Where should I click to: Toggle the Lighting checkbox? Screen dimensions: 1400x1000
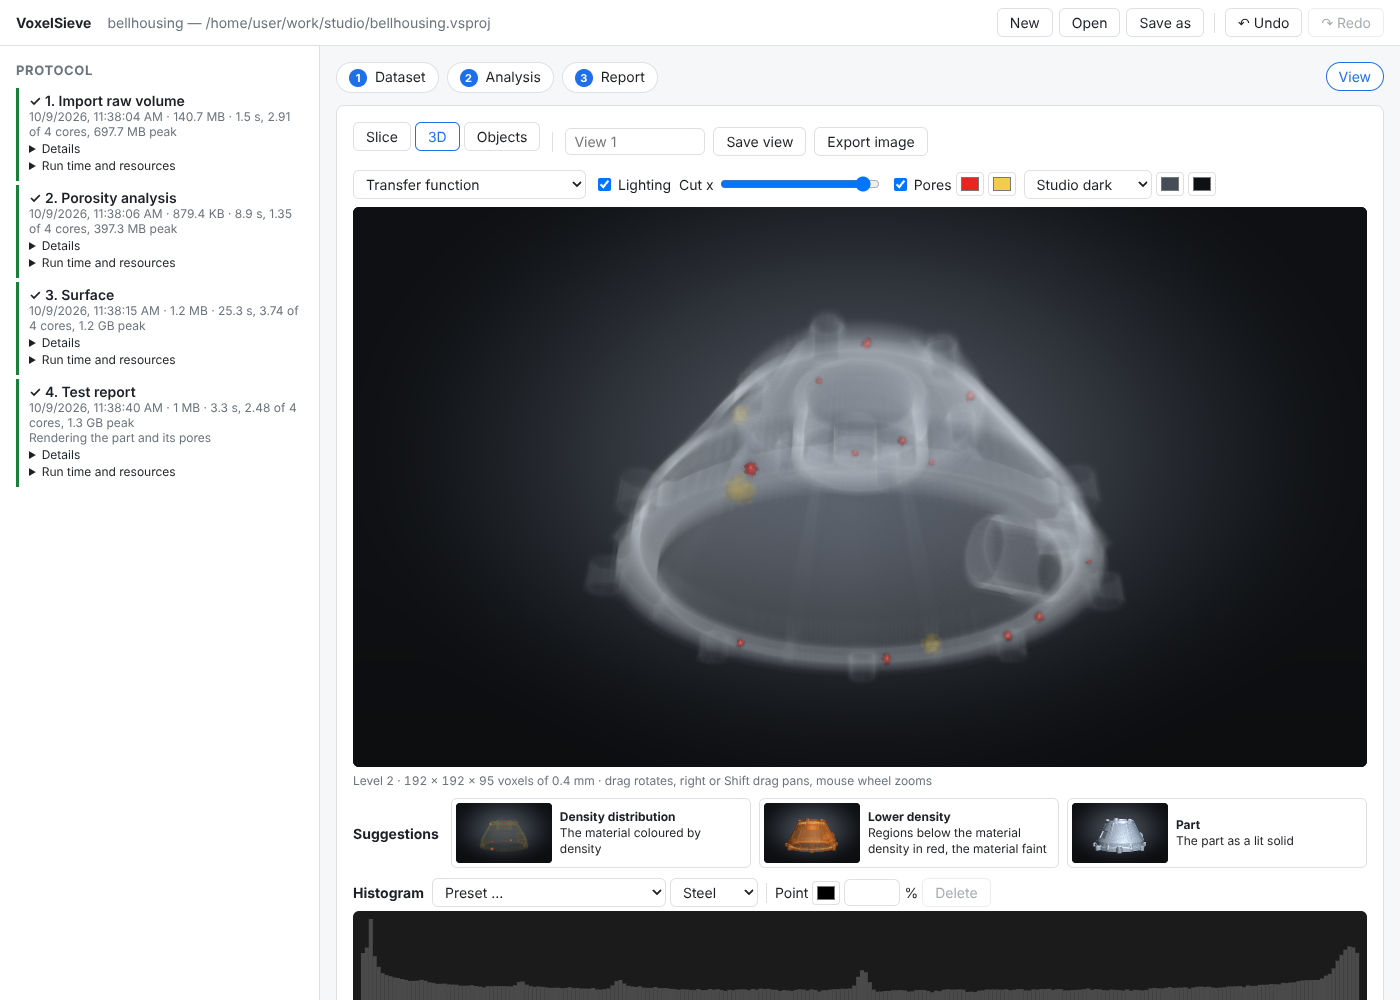(604, 184)
